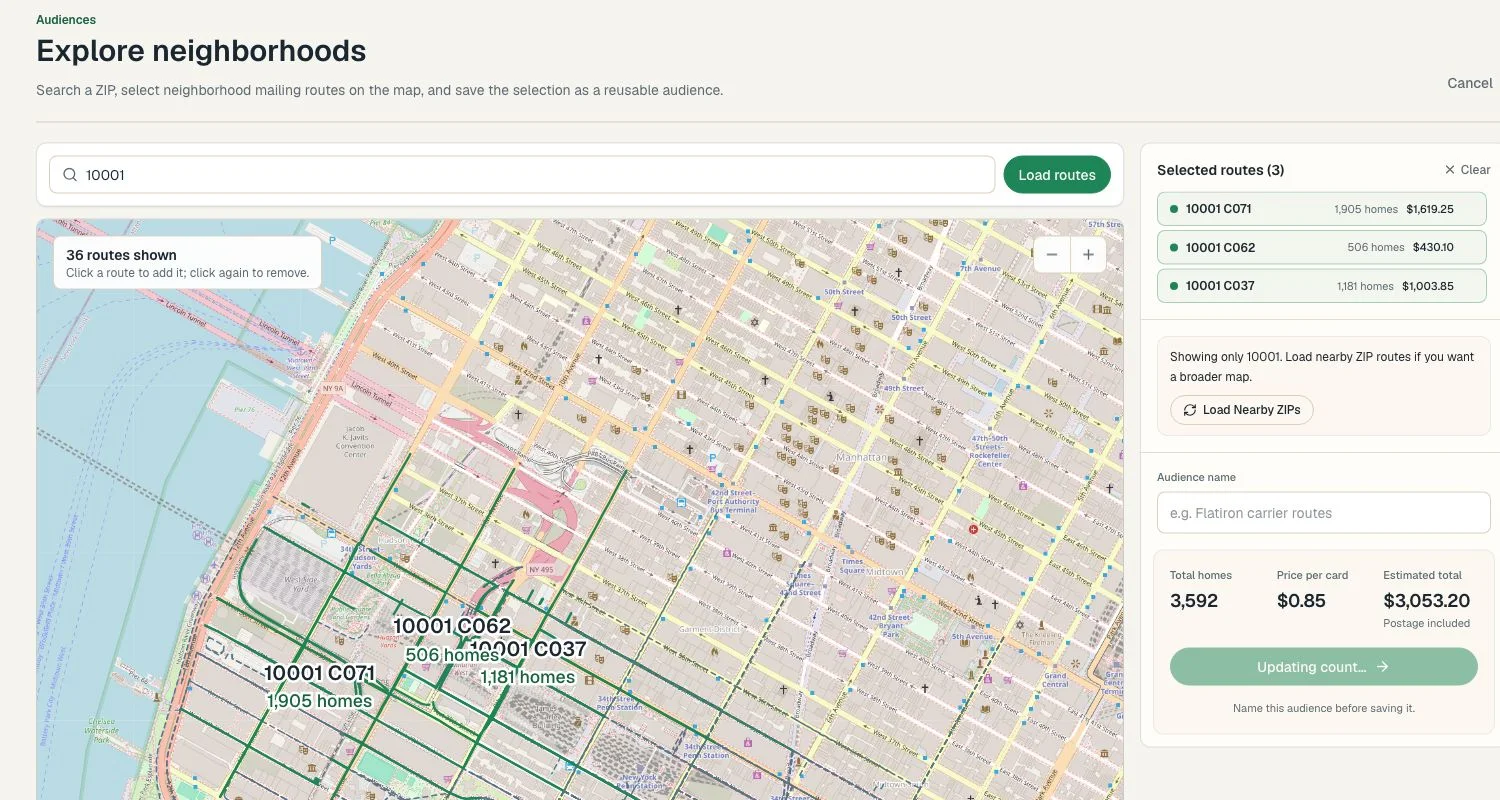The width and height of the screenshot is (1500, 800).
Task: Click the Manhattan label on the map
Action: pos(862,457)
